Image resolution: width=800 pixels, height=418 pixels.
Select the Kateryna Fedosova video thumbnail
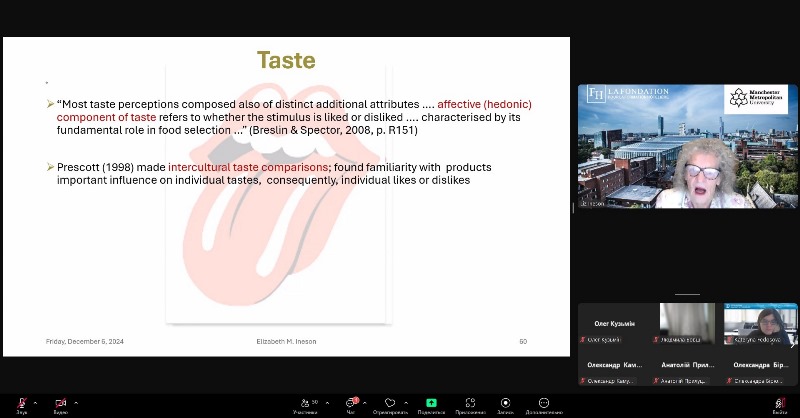(760, 324)
